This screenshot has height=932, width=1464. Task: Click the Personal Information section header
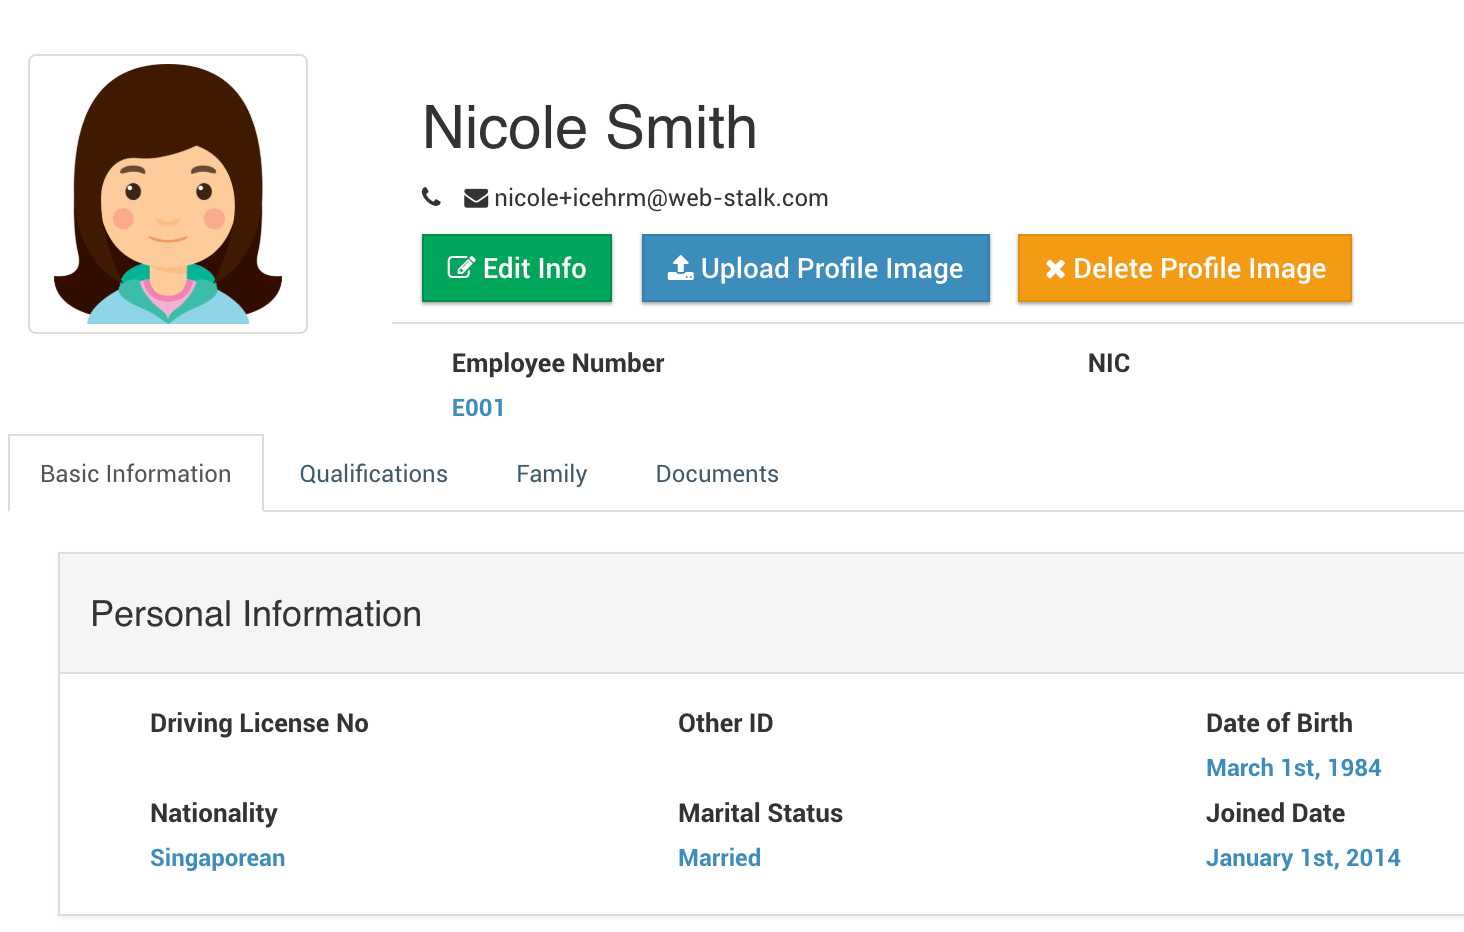coord(255,613)
